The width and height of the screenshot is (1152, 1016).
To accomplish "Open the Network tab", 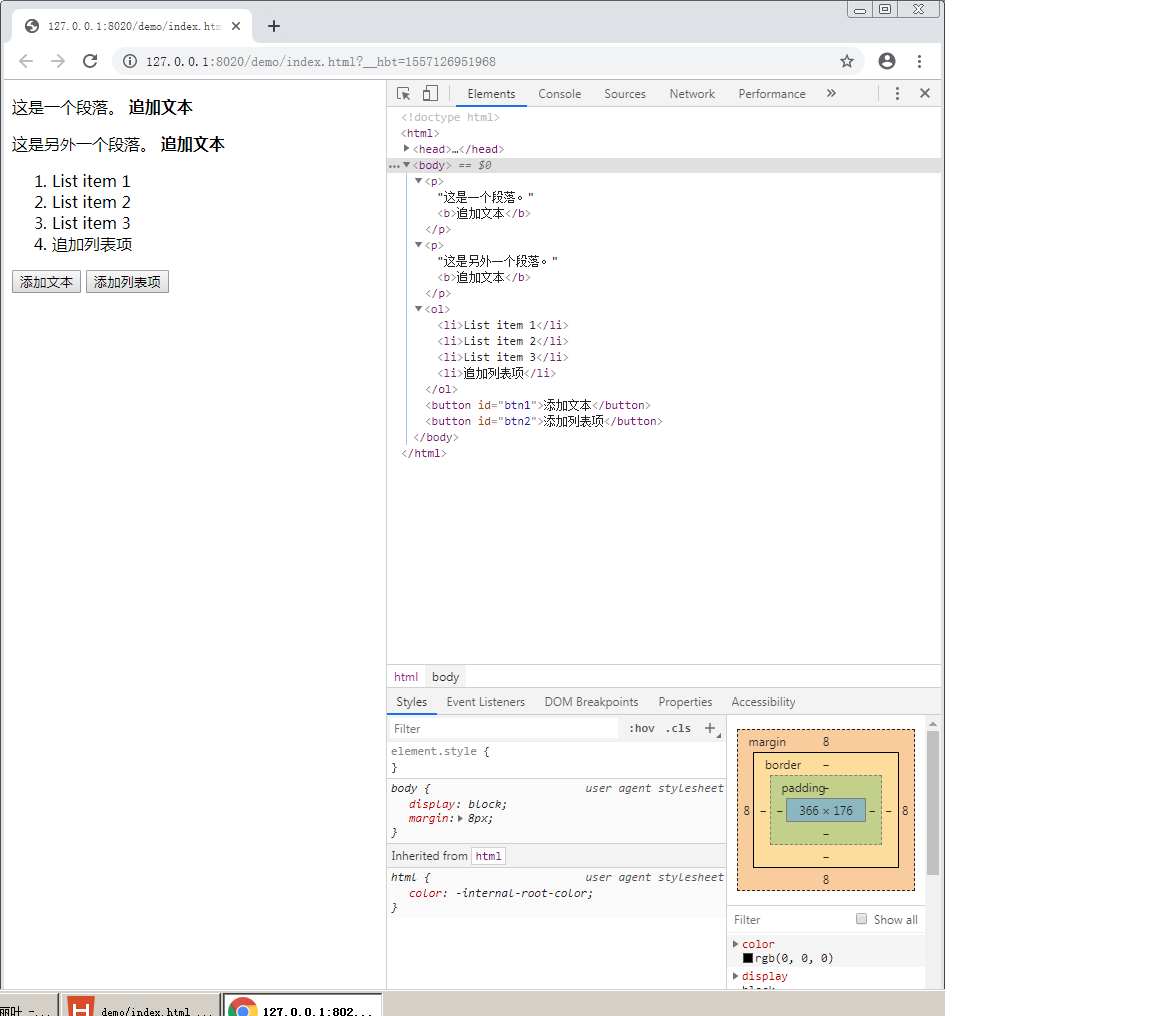I will pos(691,94).
